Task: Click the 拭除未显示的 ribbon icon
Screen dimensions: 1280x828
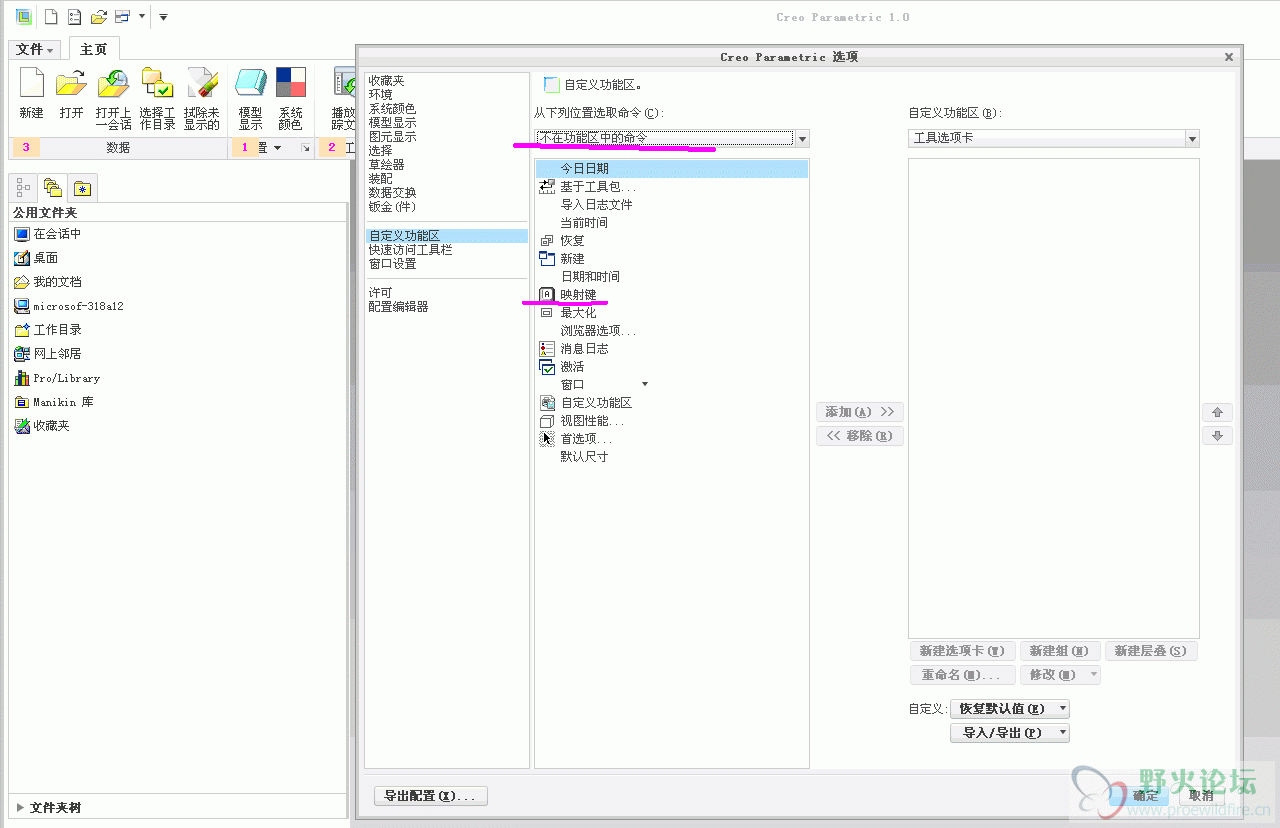Action: pyautogui.click(x=202, y=84)
